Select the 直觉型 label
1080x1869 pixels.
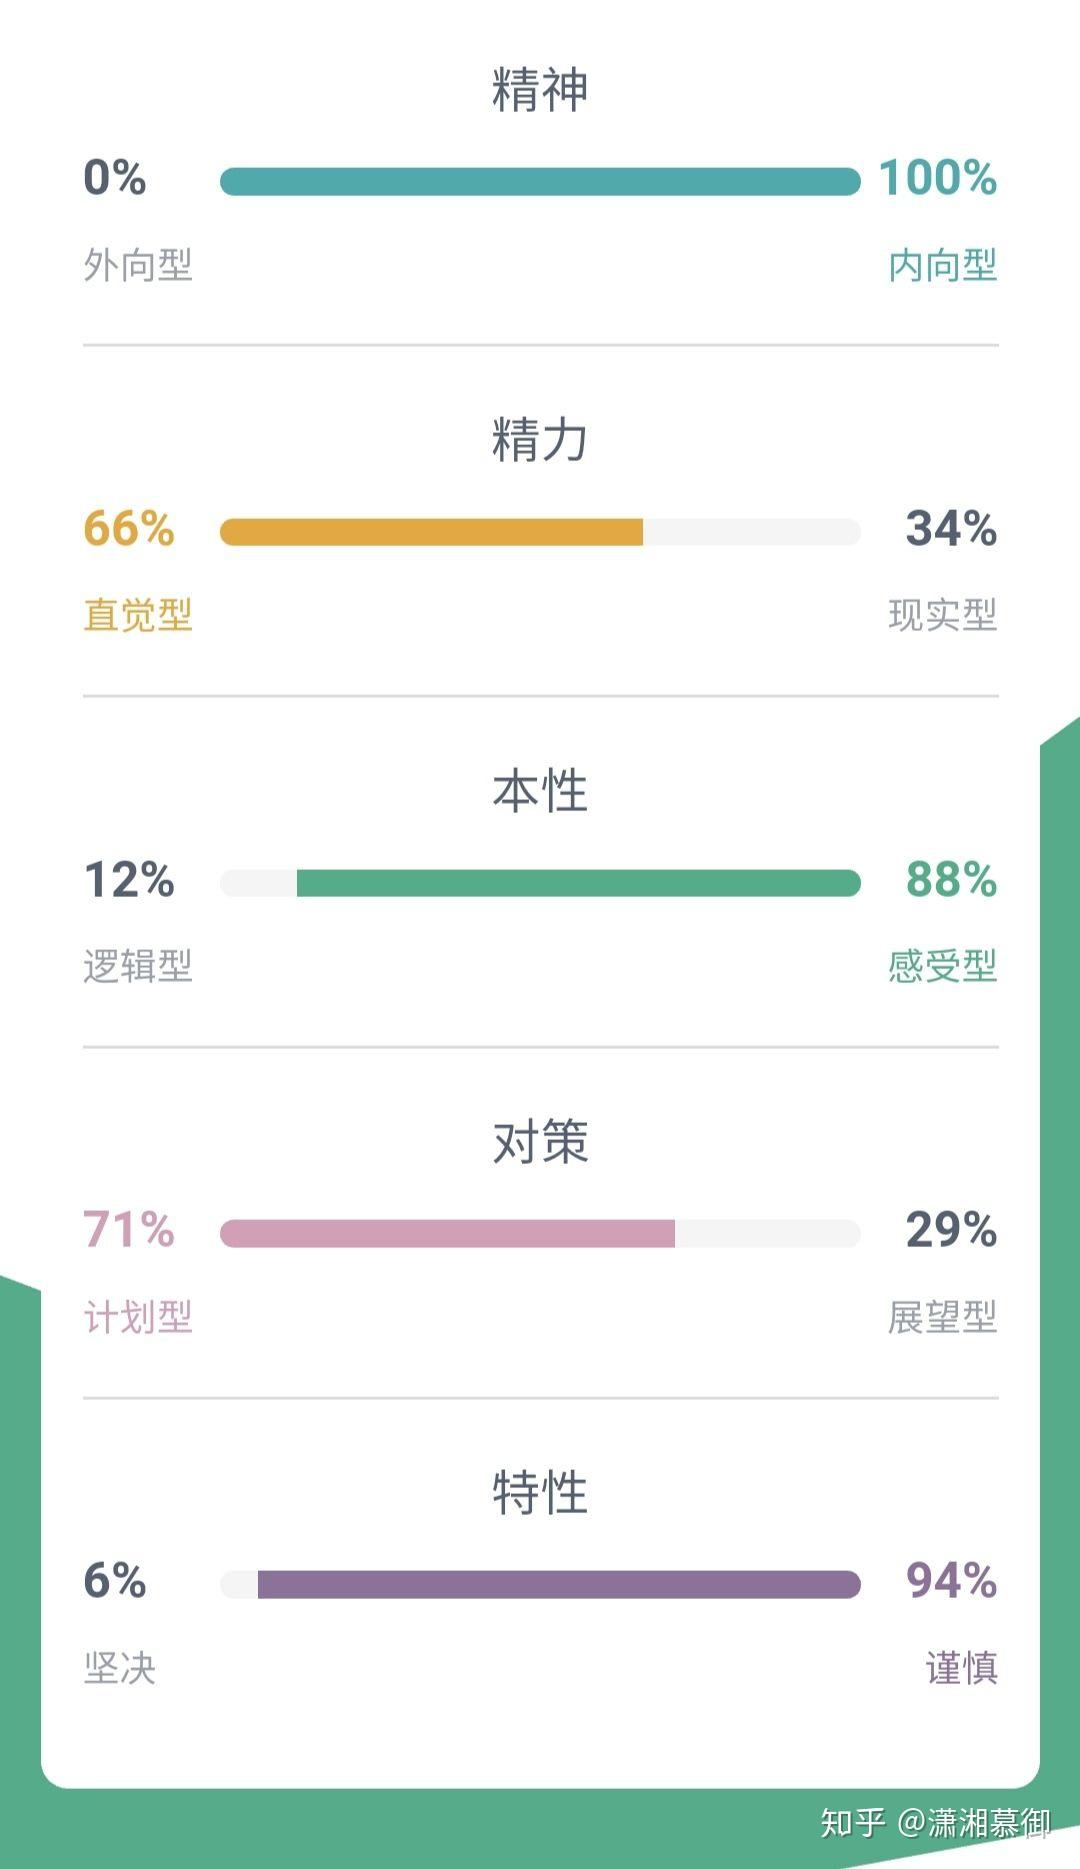tap(137, 617)
